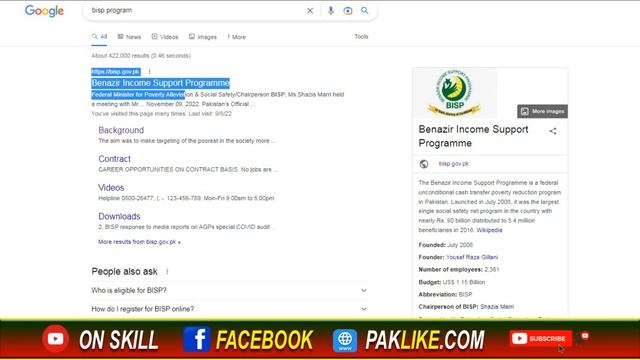
Task: Click the Budget: US$ 1.15 Billion line
Action: click(x=452, y=282)
